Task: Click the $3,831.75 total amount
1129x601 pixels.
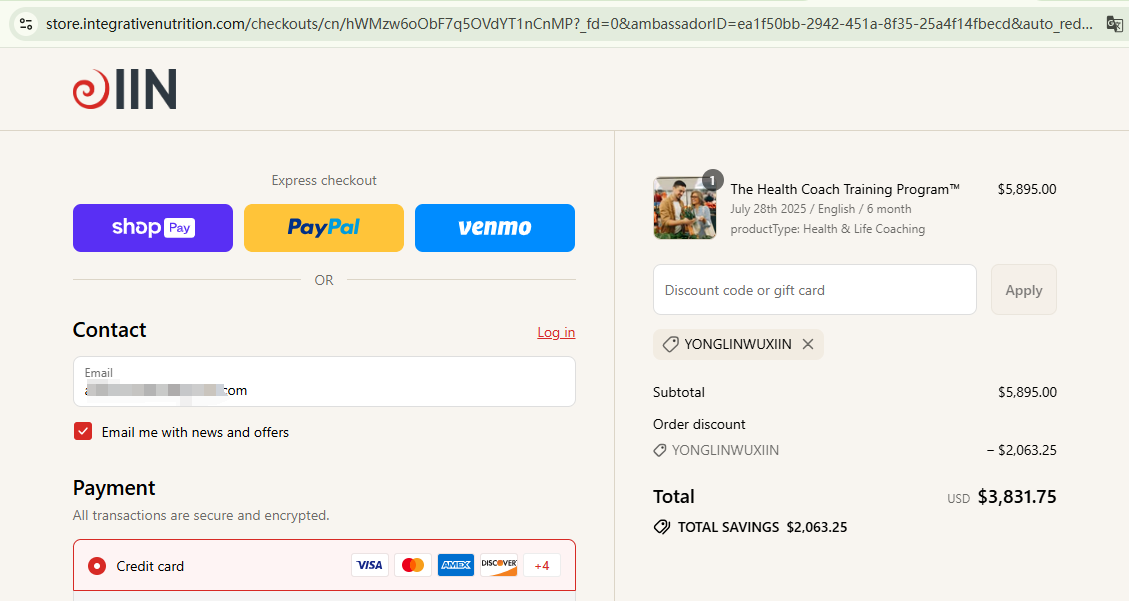Action: click(x=1017, y=497)
